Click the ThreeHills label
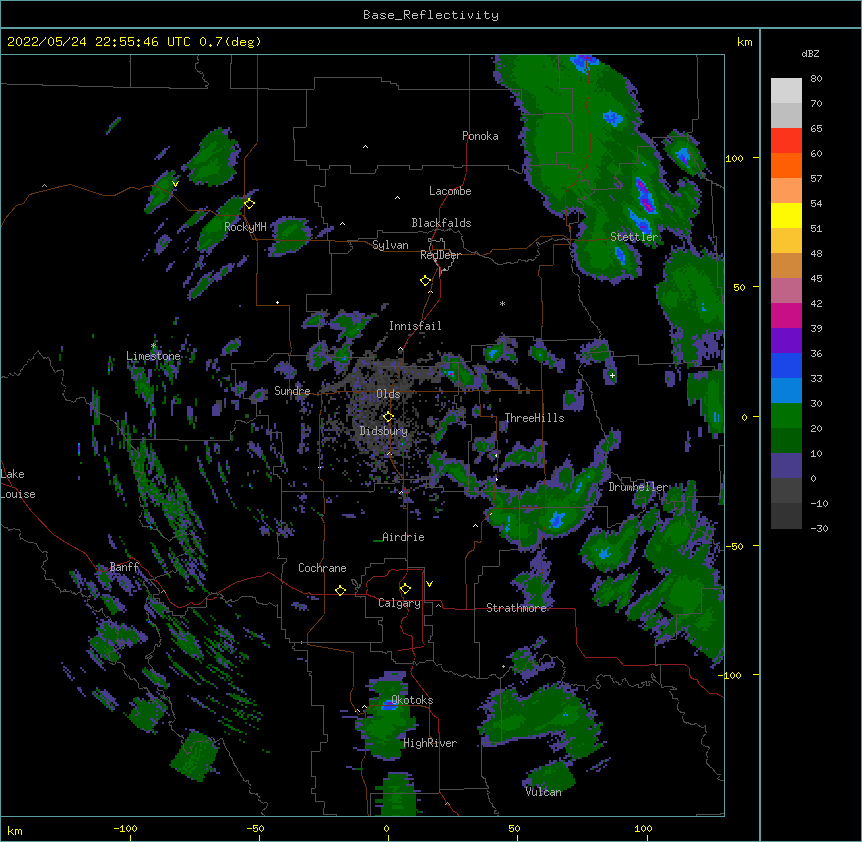 coord(534,418)
